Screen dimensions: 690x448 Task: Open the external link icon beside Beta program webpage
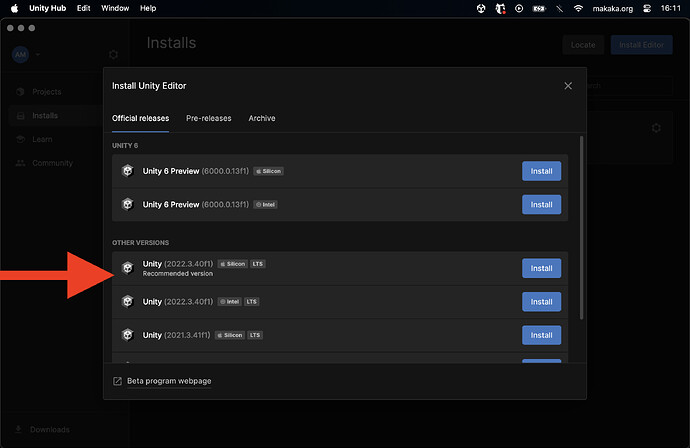pyautogui.click(x=117, y=381)
